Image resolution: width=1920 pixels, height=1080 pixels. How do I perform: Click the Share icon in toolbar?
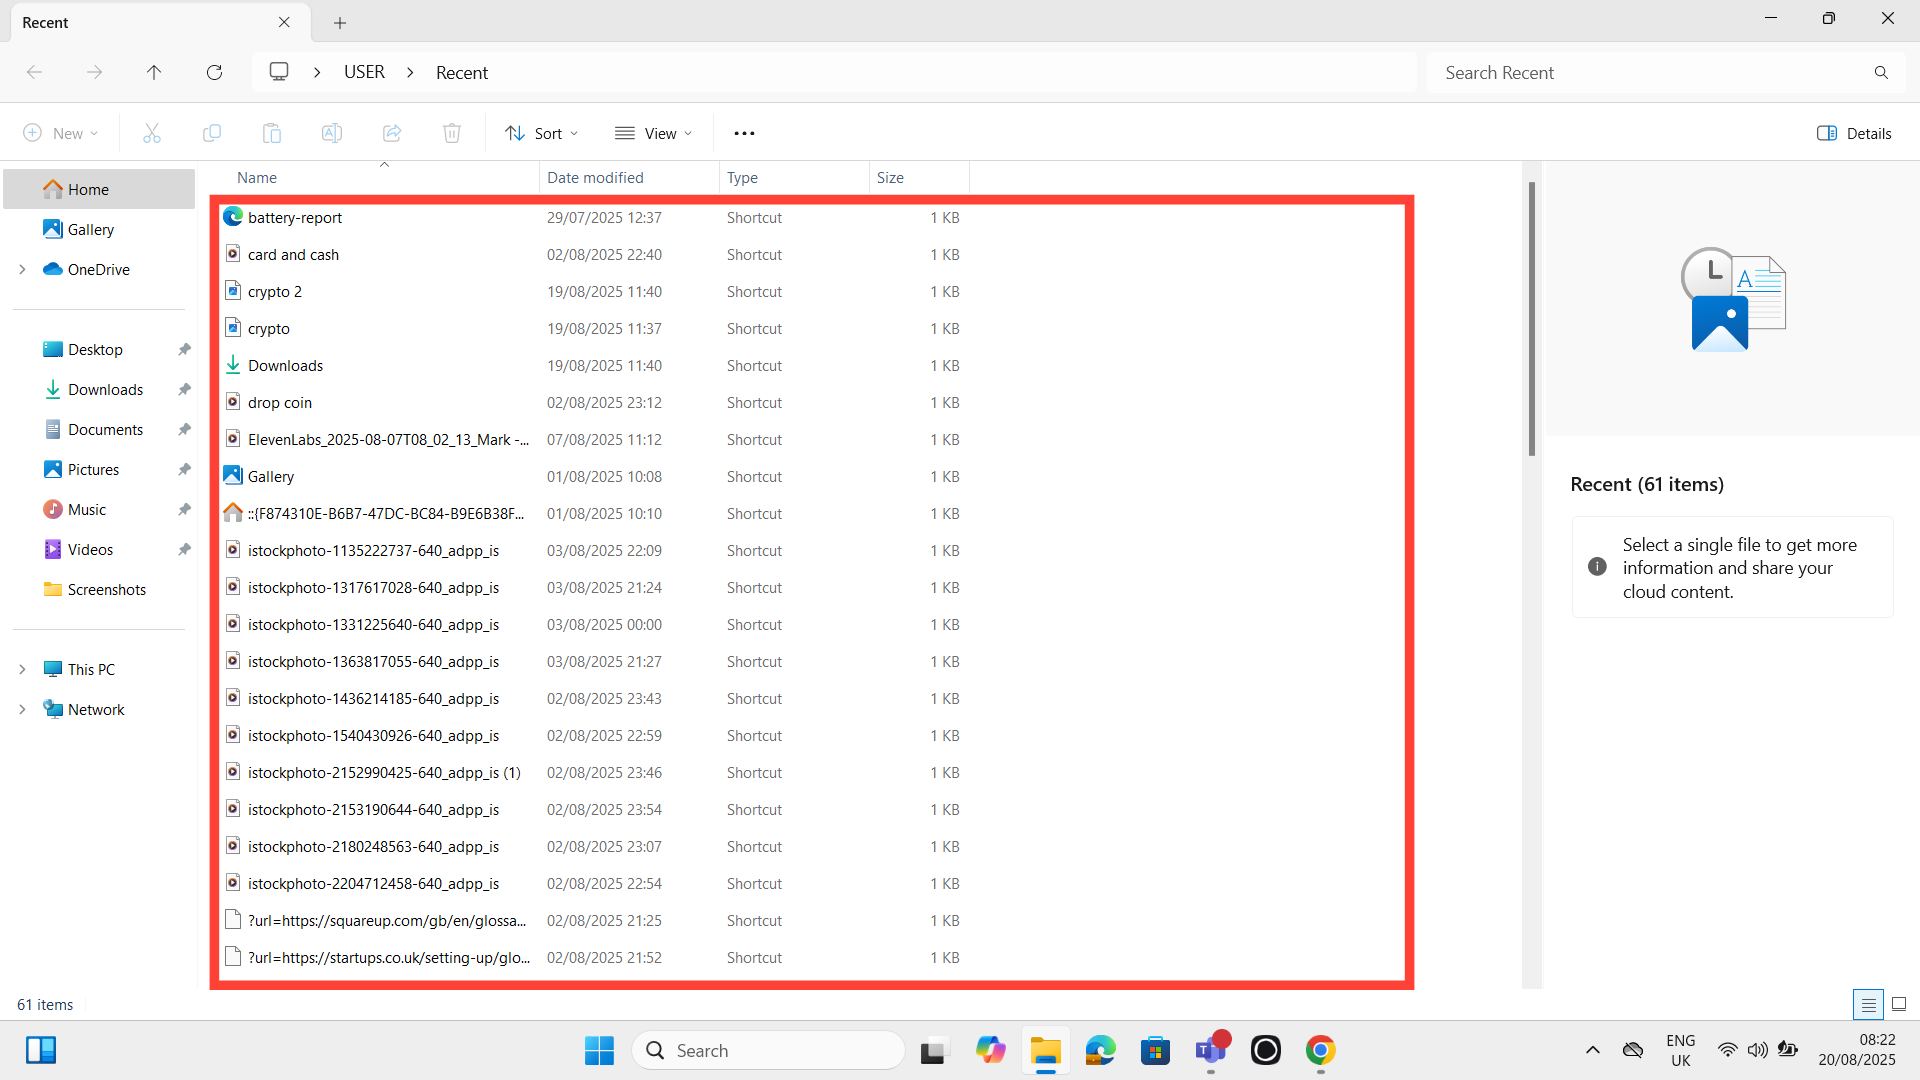click(x=392, y=133)
